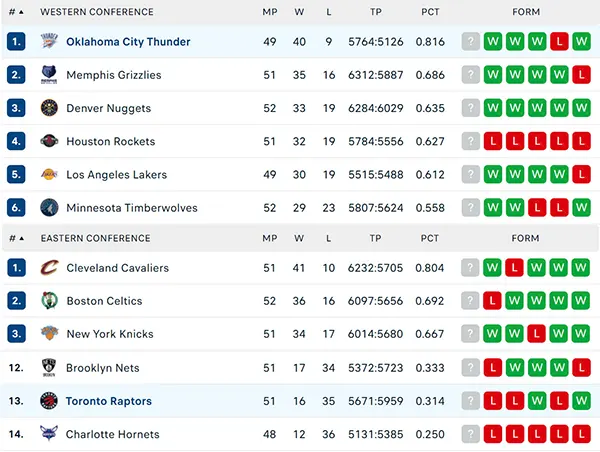Open the Memphis Grizzlies team link
The height and width of the screenshot is (452, 600).
(114, 75)
